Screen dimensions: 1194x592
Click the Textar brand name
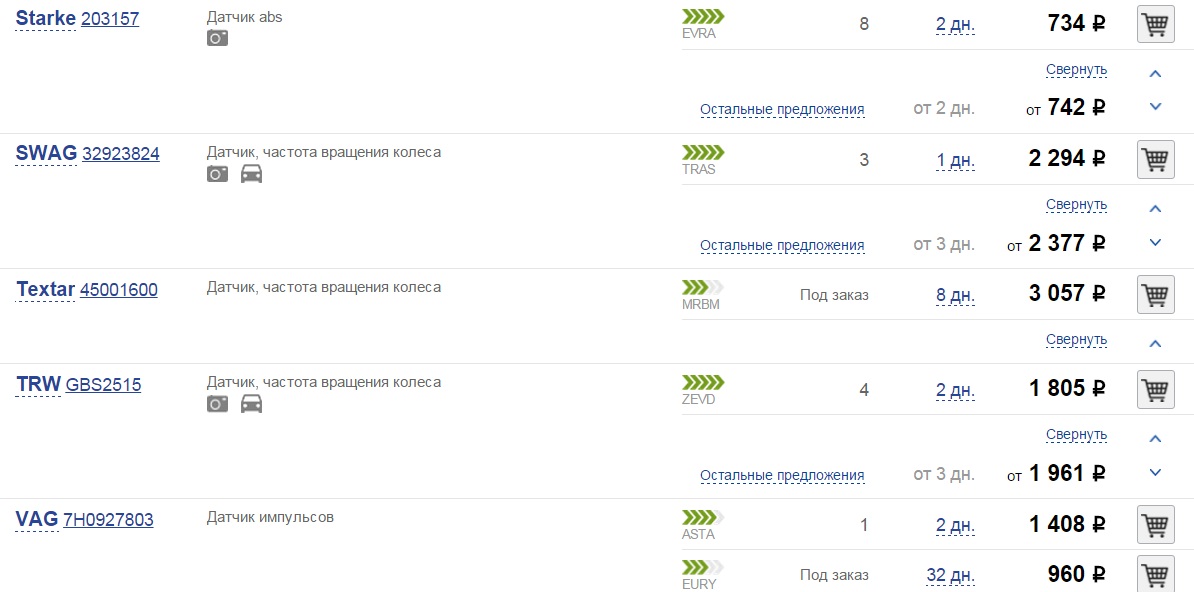click(45, 290)
